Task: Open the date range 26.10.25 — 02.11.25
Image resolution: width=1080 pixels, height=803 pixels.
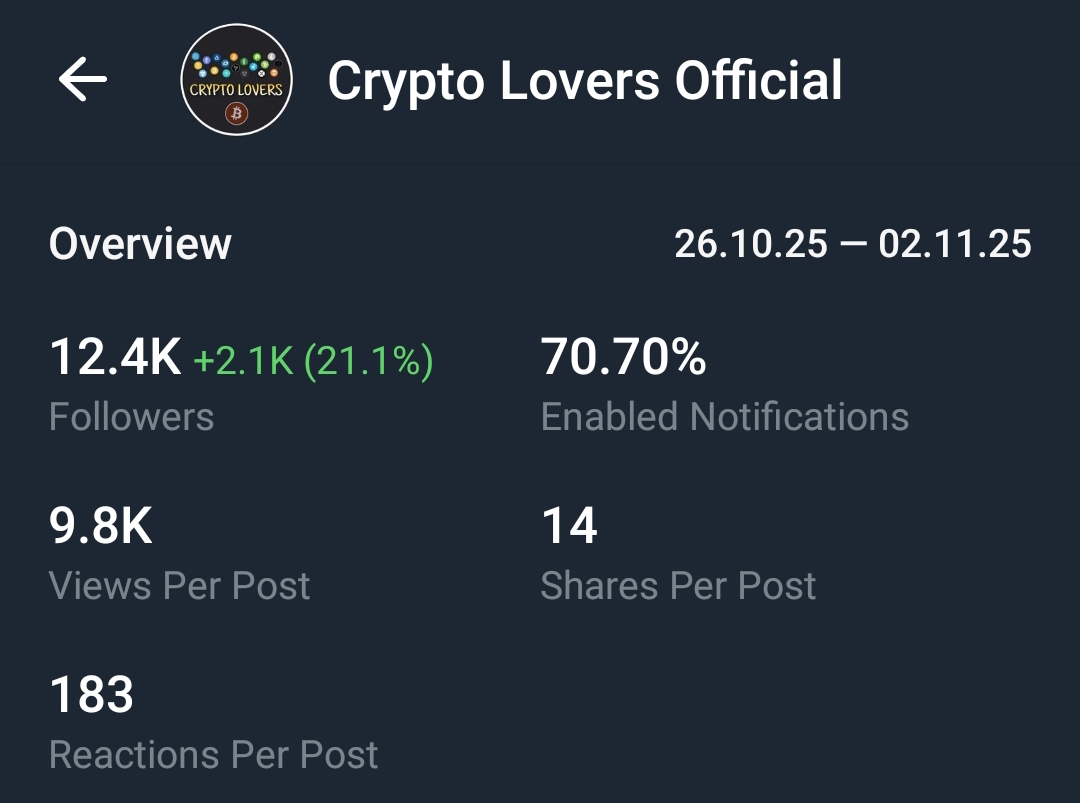Action: pos(855,243)
